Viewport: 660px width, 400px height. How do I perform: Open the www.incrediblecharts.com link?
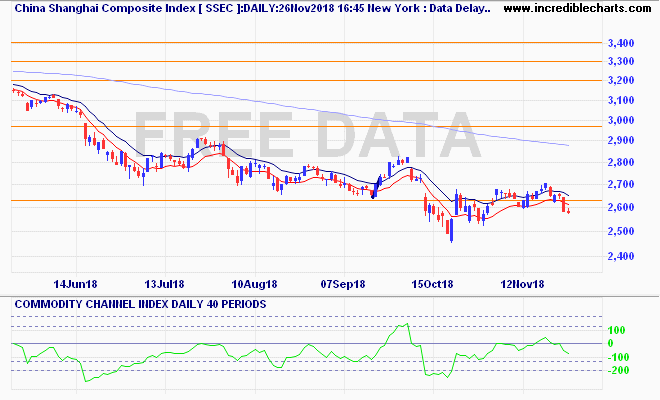[578, 8]
